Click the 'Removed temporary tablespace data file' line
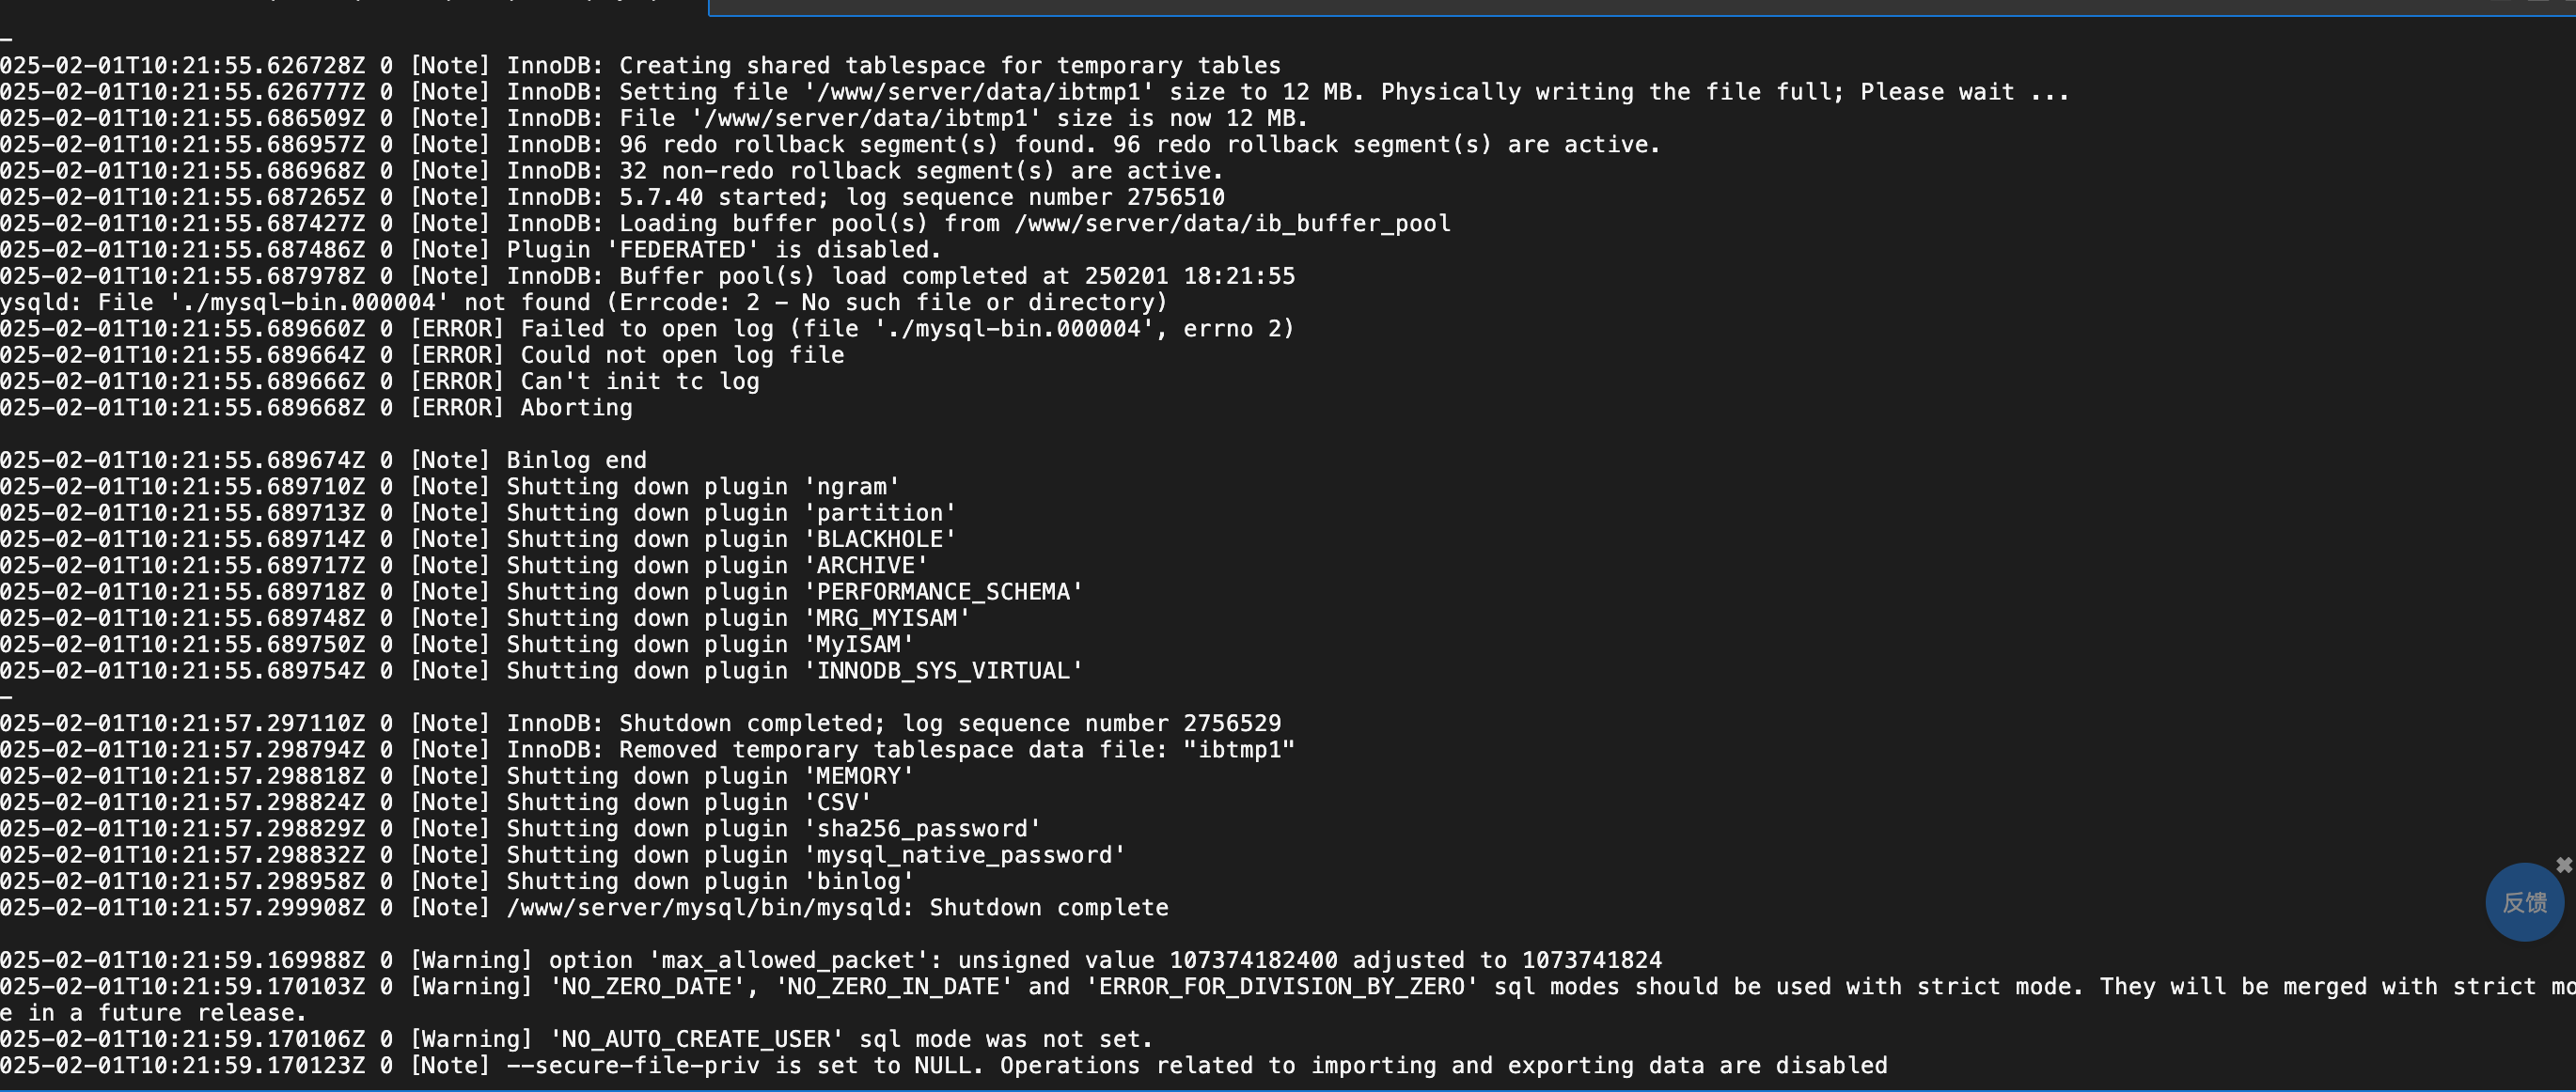Image resolution: width=2576 pixels, height=1092 pixels. [x=647, y=750]
